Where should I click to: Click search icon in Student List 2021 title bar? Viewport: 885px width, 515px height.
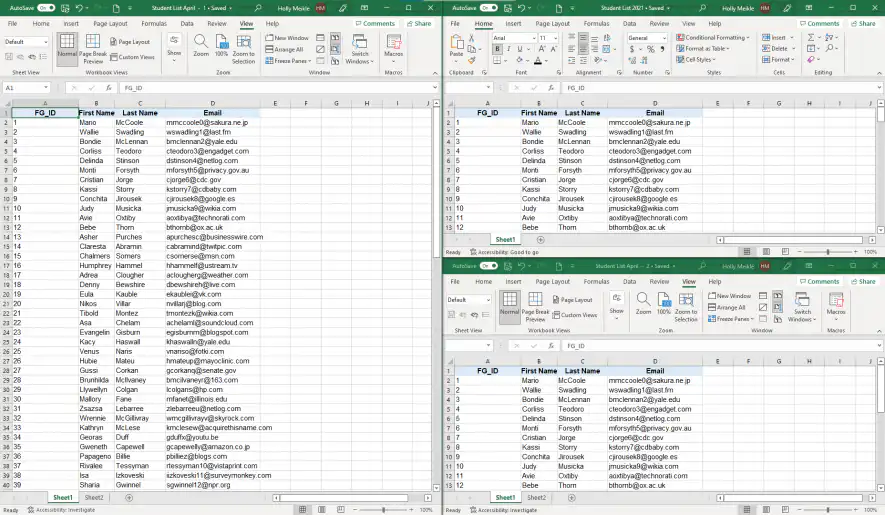[x=702, y=8]
